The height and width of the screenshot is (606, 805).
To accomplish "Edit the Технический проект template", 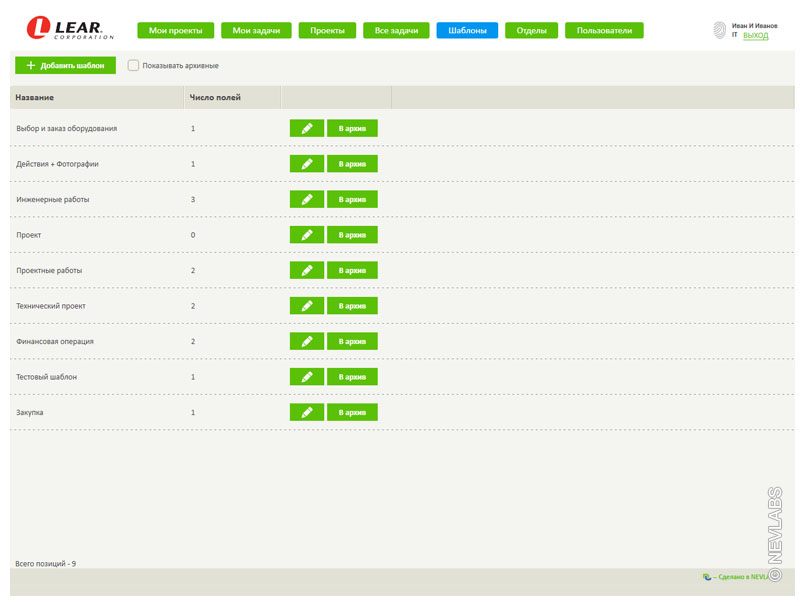I will point(307,306).
